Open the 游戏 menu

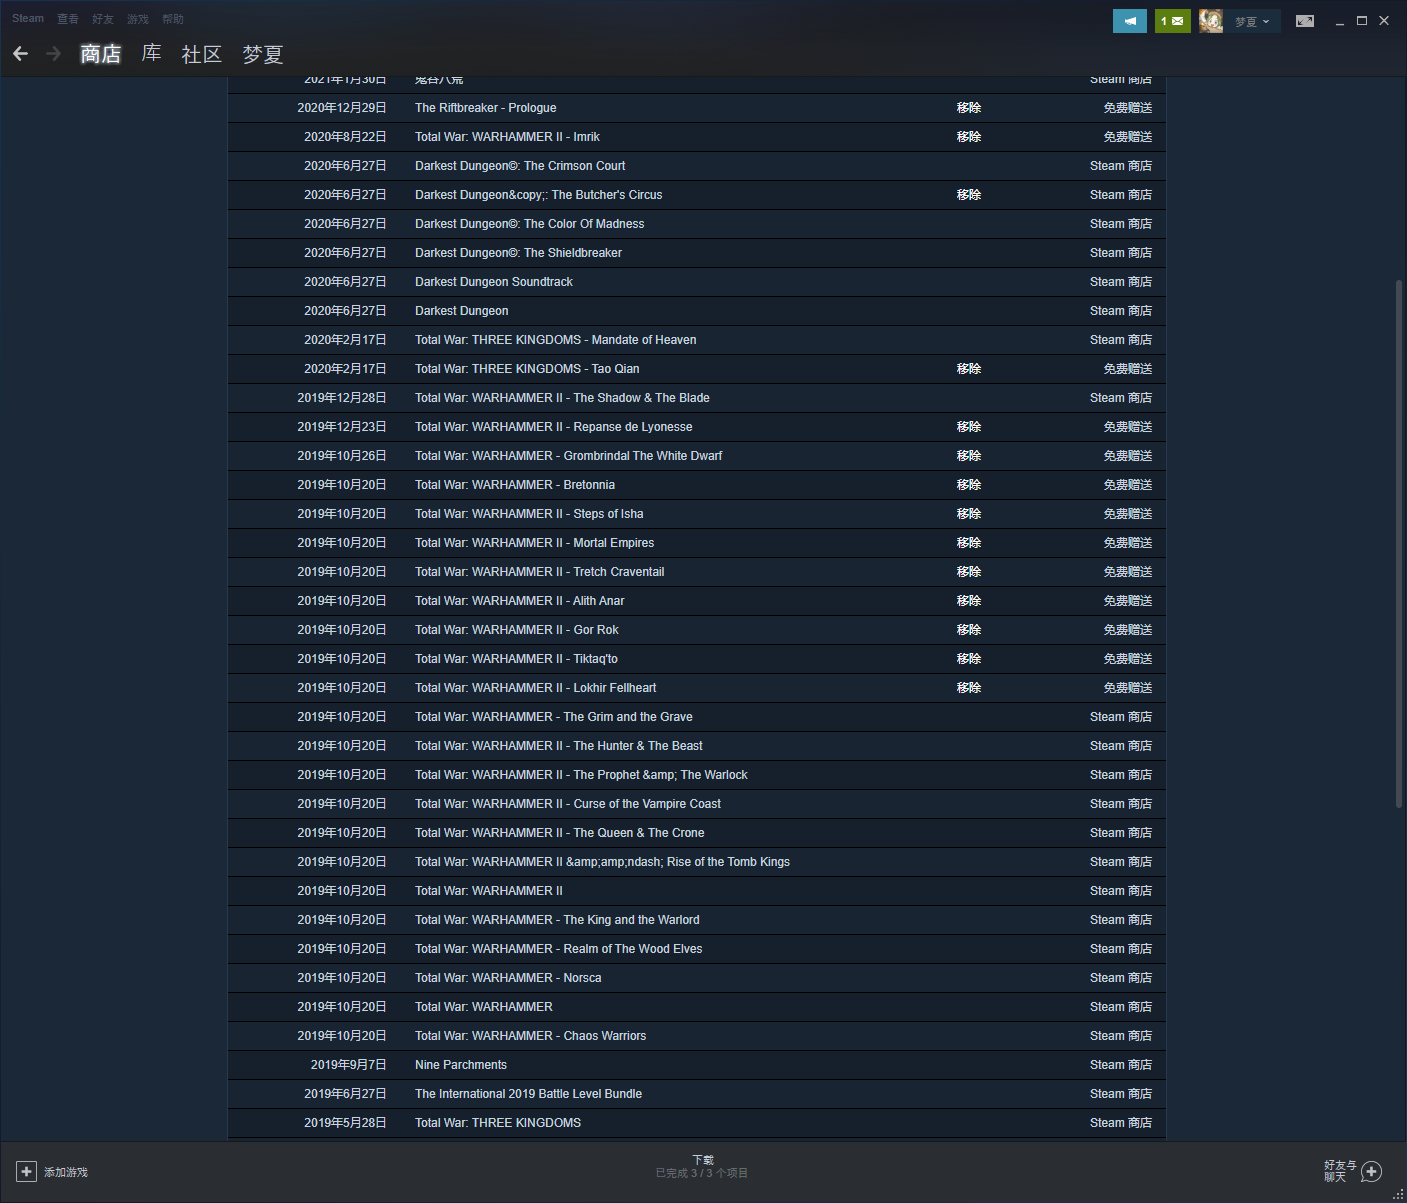(x=138, y=19)
